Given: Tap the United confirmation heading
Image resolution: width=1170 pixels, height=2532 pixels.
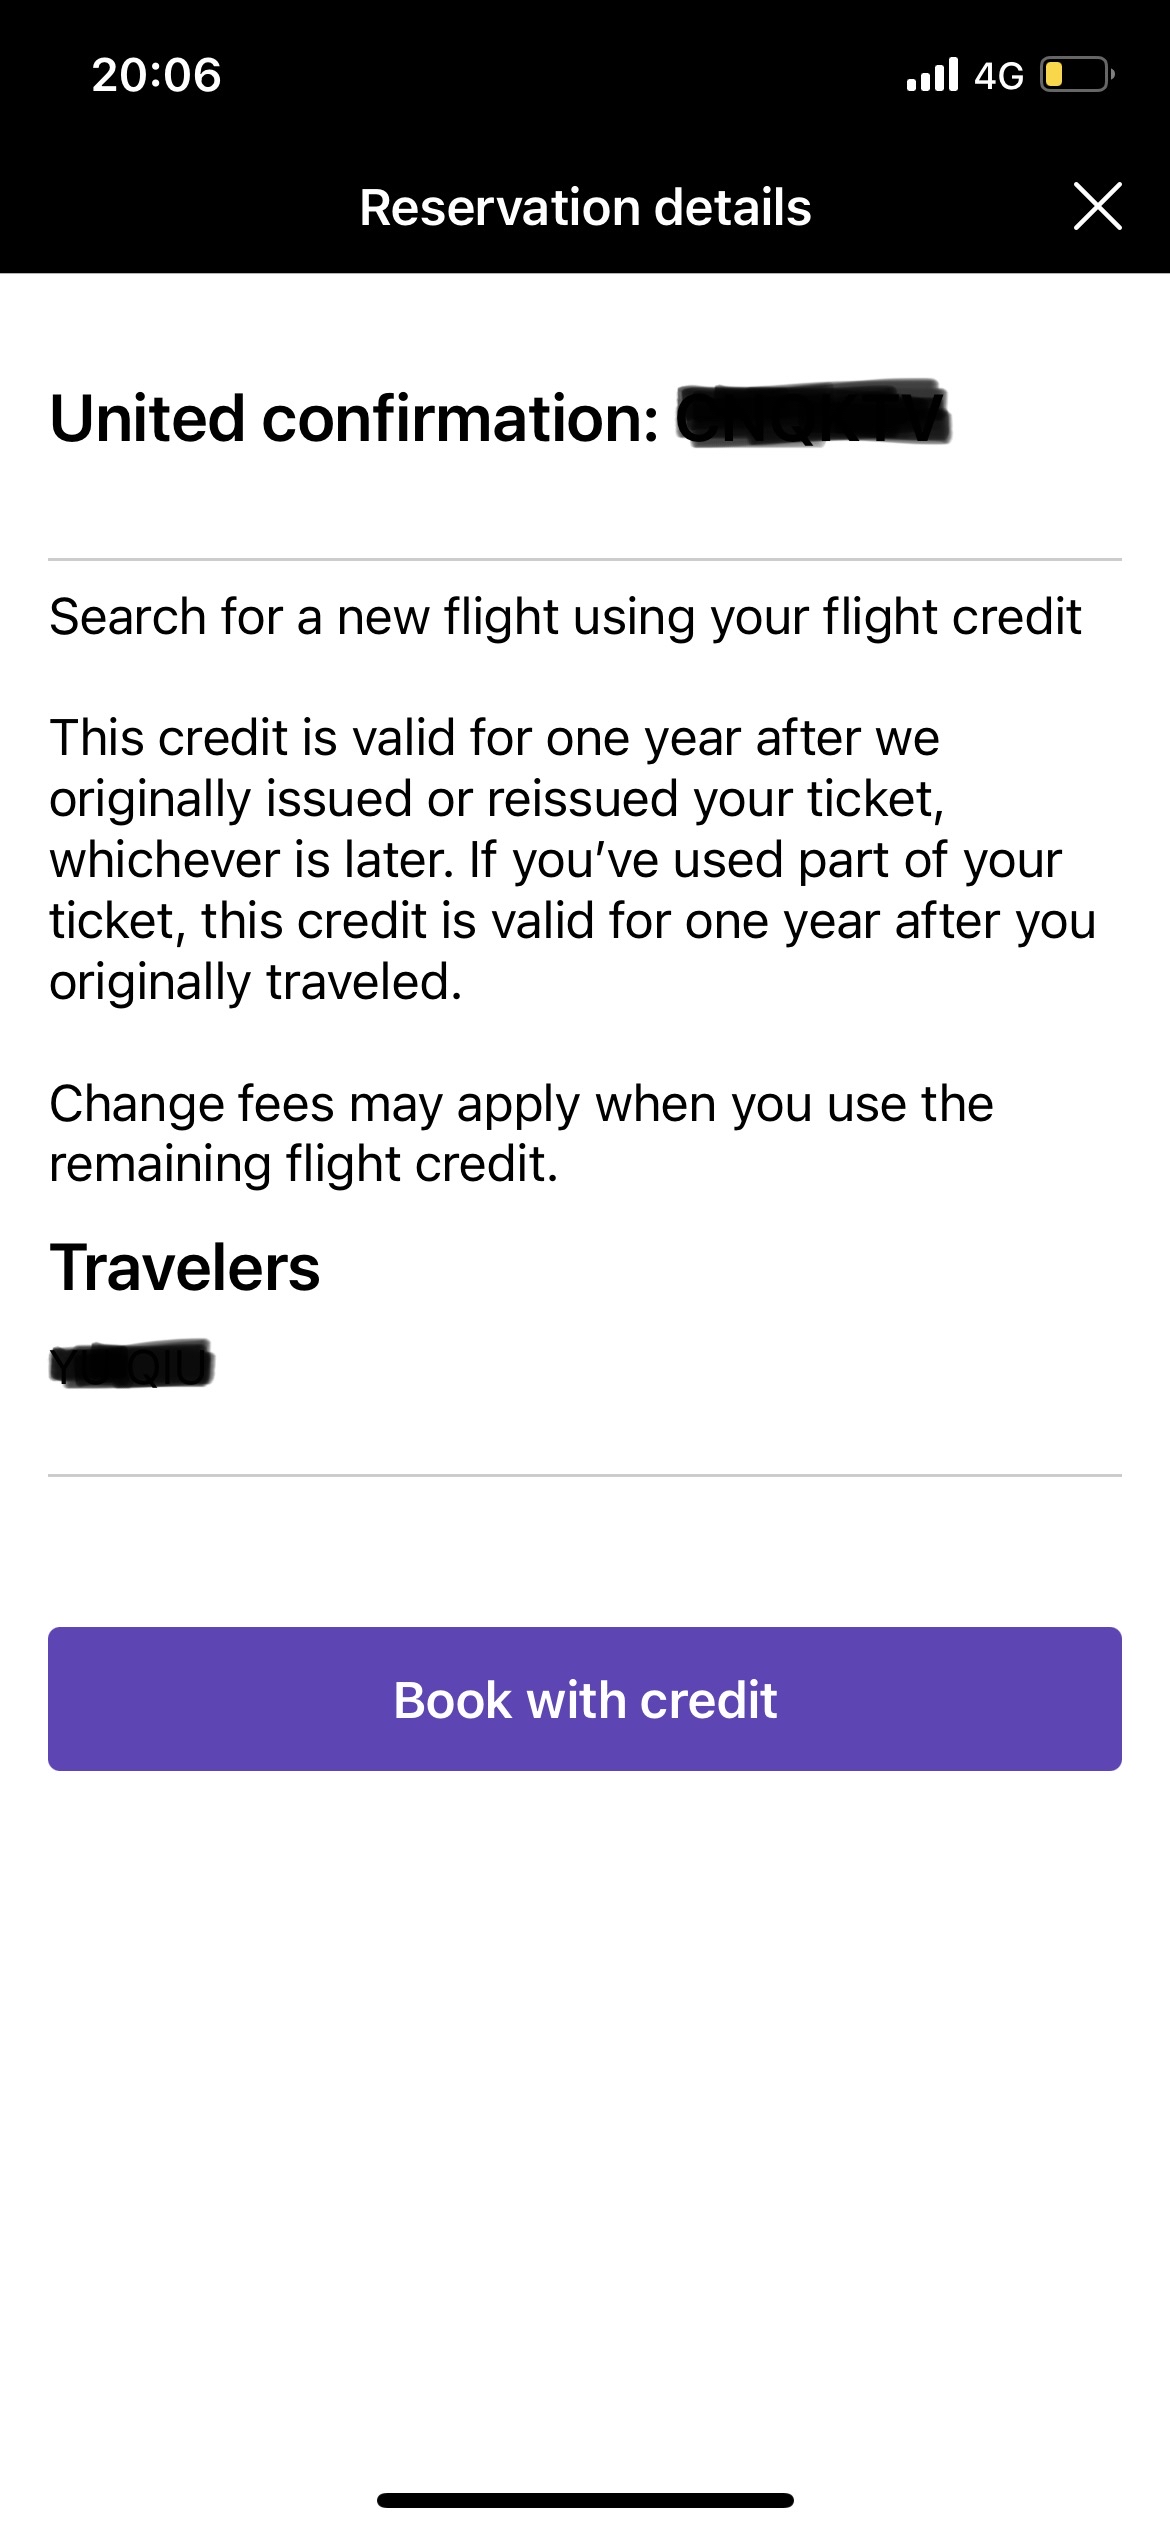Looking at the screenshot, I should coord(355,418).
